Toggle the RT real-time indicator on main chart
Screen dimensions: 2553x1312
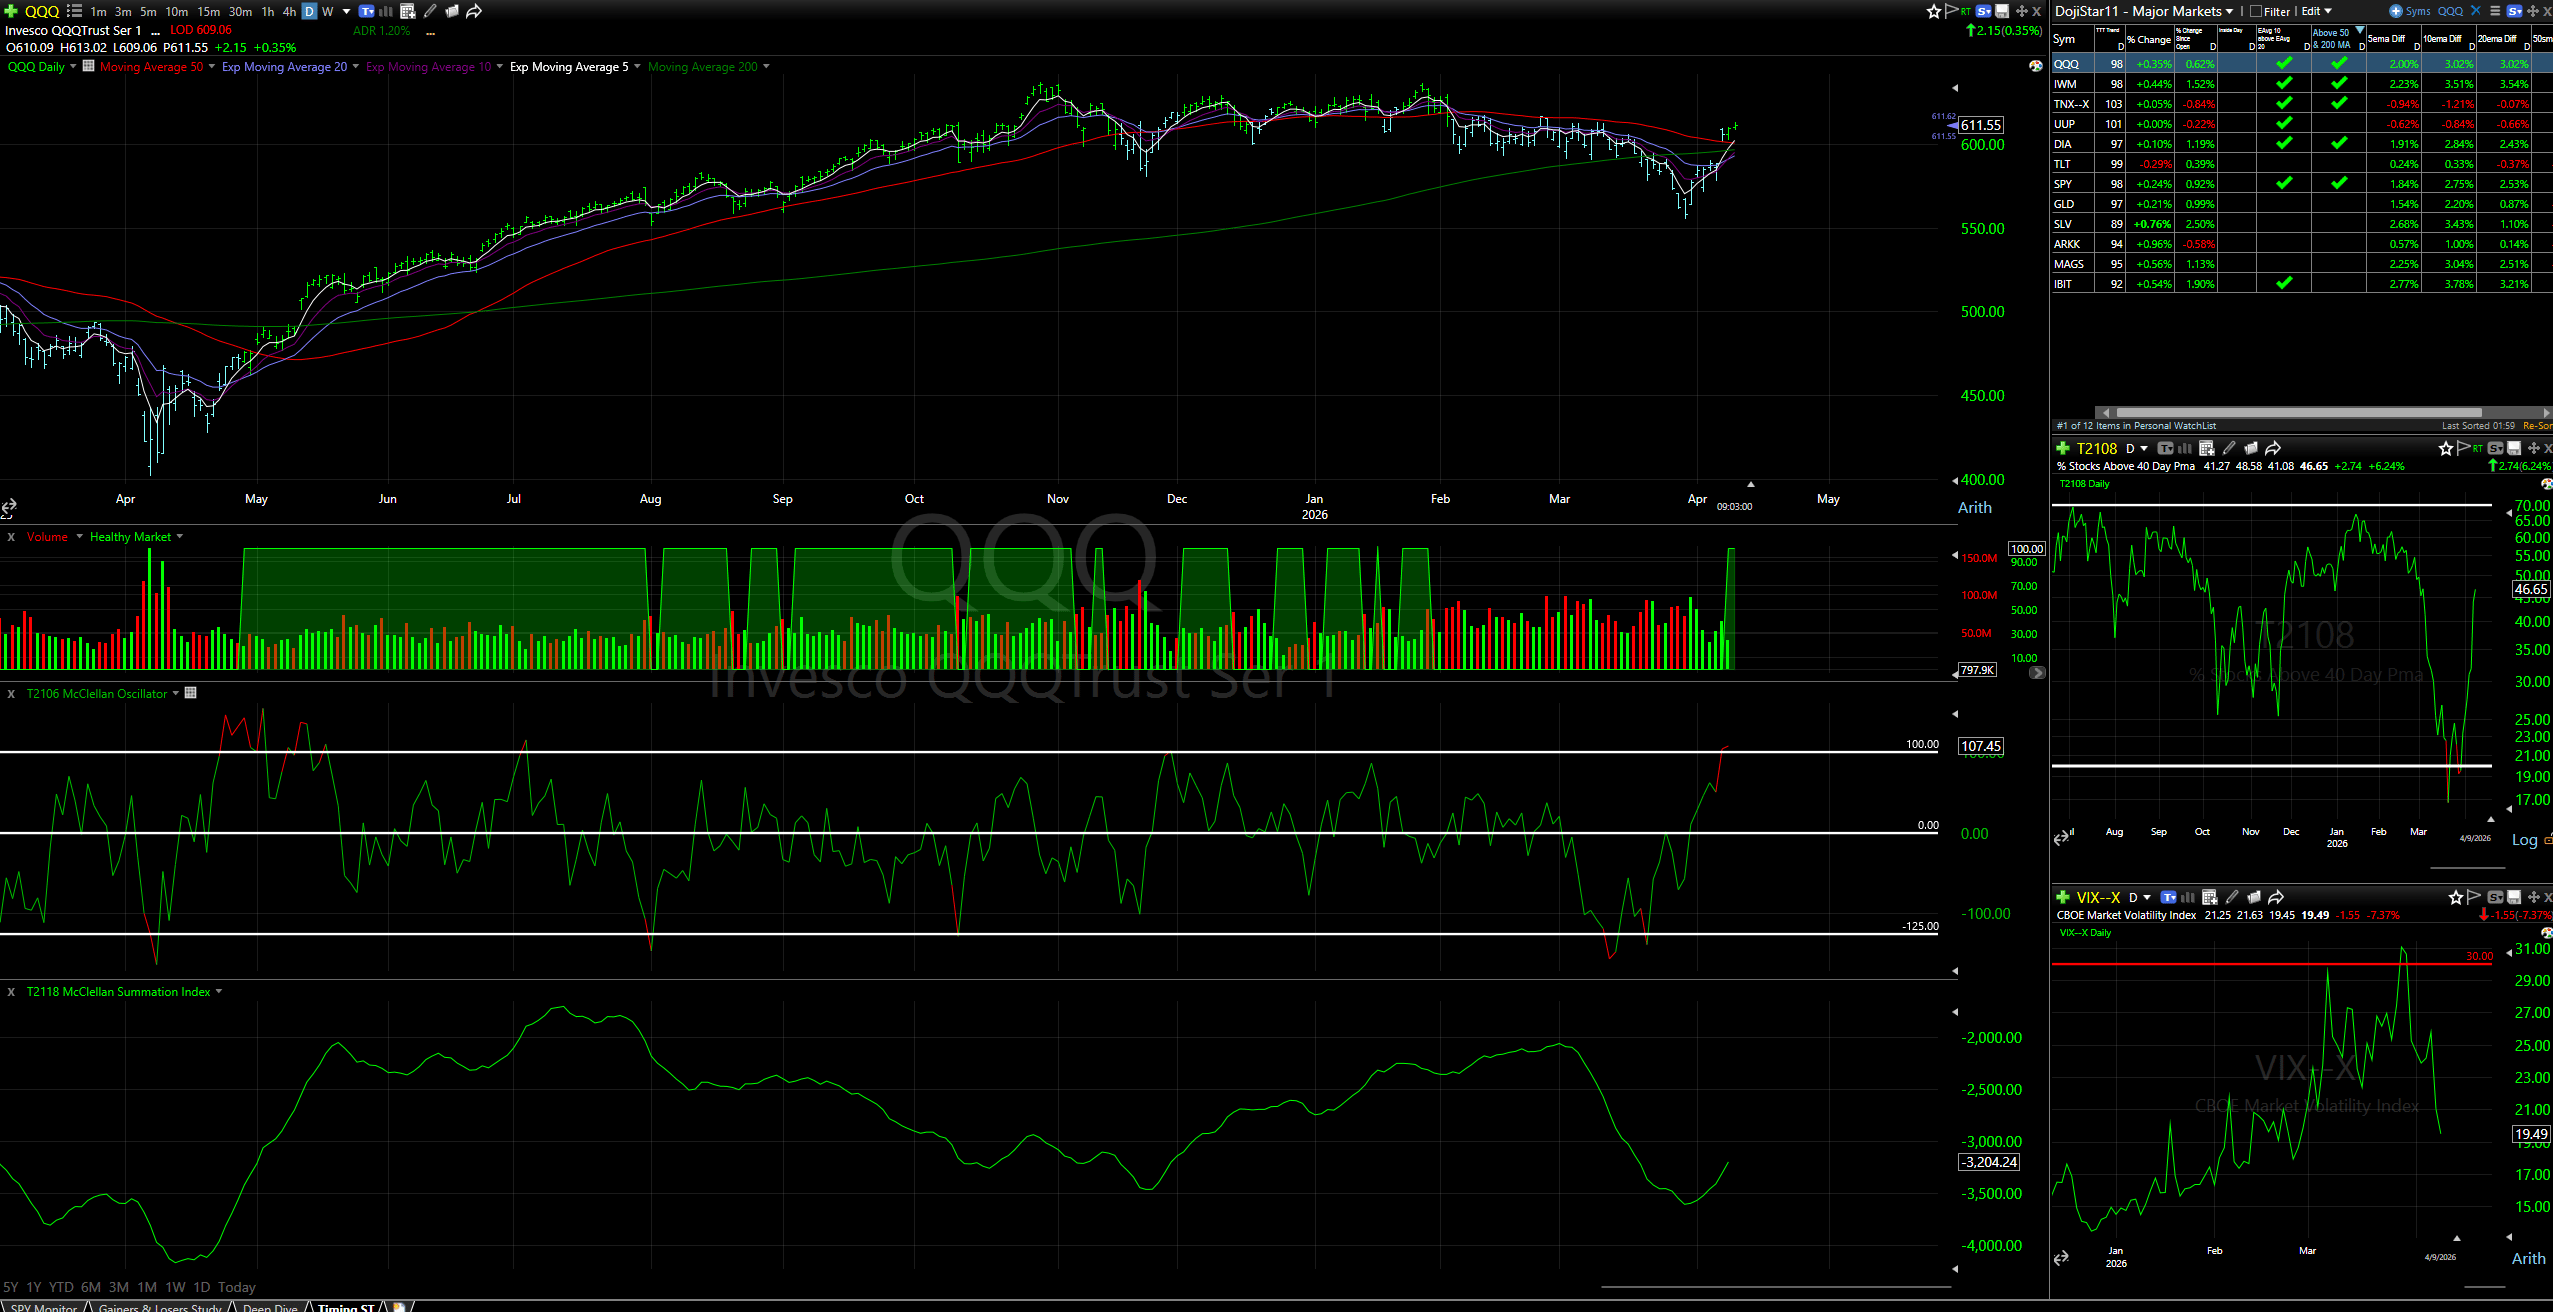coord(1966,11)
